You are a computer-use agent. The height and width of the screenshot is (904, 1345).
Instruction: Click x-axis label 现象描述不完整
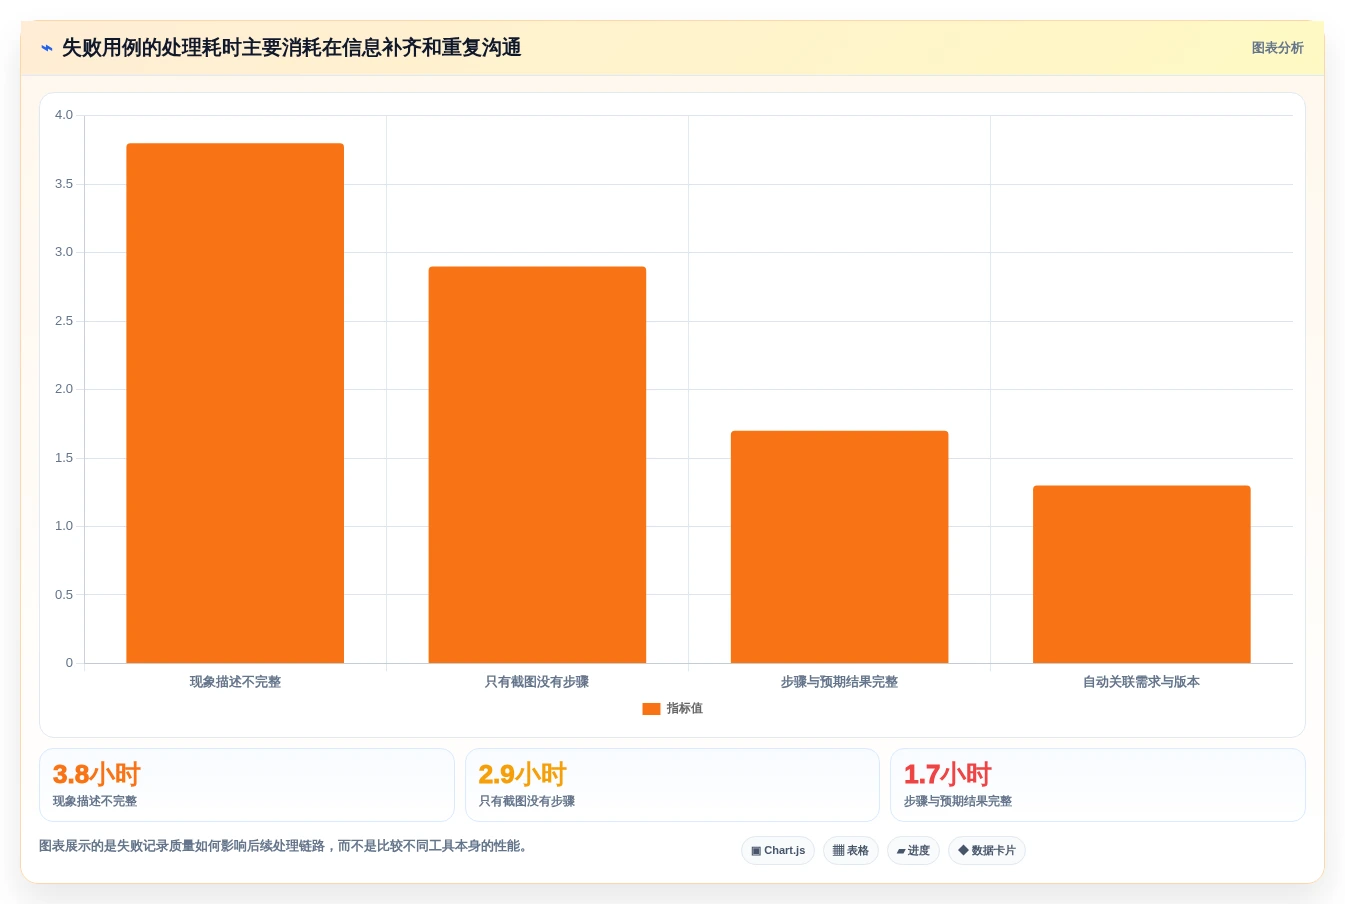pos(235,682)
